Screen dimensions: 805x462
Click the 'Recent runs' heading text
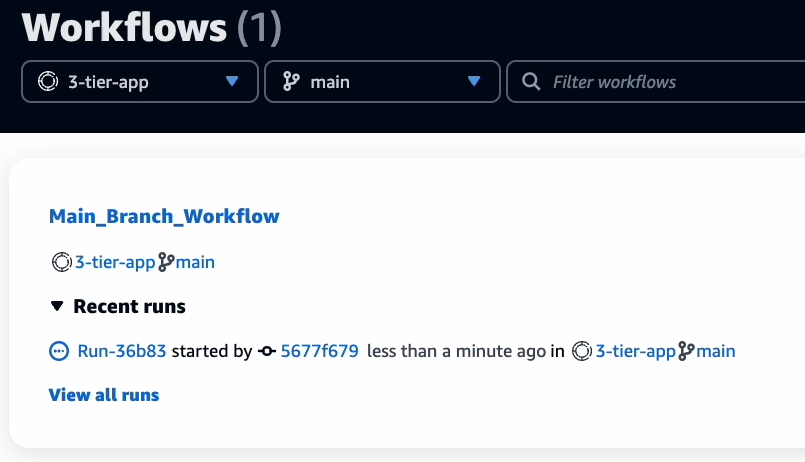tap(129, 306)
